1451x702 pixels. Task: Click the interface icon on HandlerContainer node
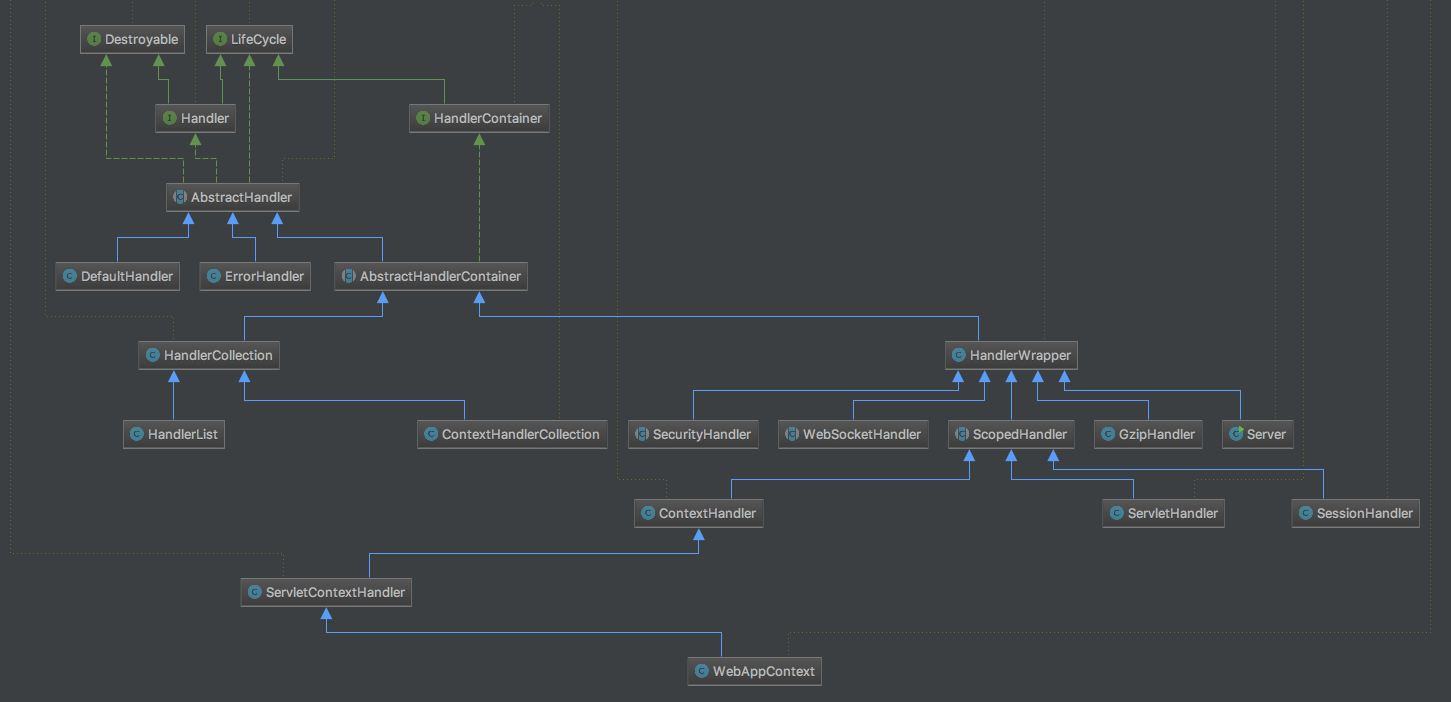[423, 119]
